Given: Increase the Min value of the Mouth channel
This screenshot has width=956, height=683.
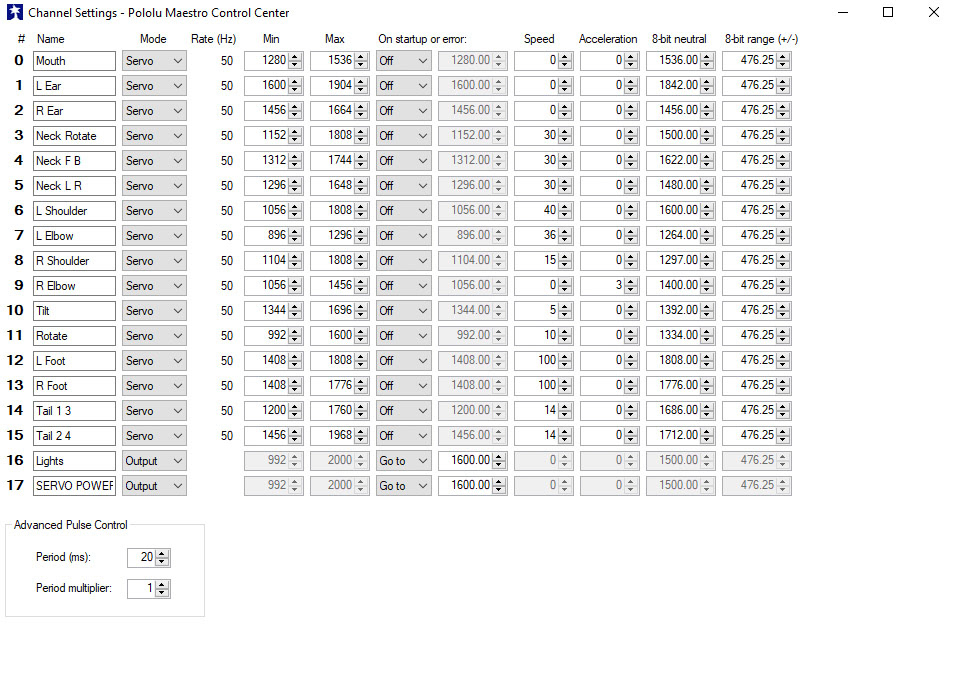Looking at the screenshot, I should click(x=295, y=57).
